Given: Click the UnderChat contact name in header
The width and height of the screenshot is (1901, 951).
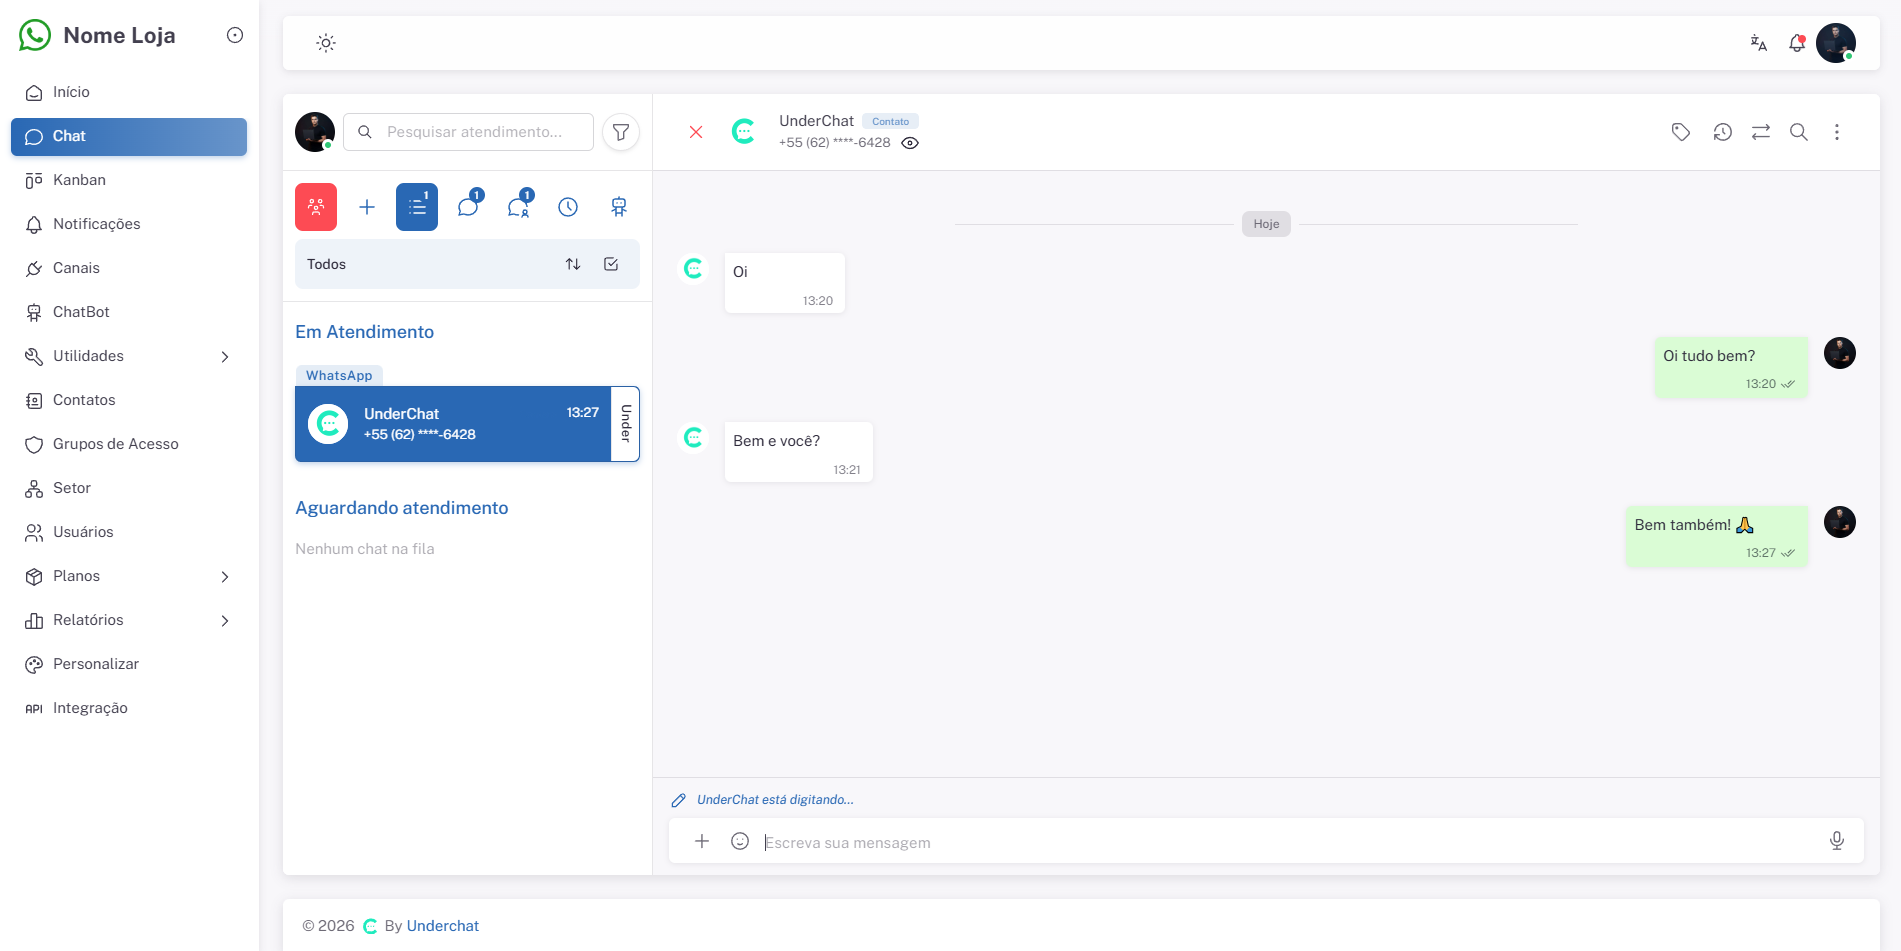Looking at the screenshot, I should pyautogui.click(x=817, y=121).
